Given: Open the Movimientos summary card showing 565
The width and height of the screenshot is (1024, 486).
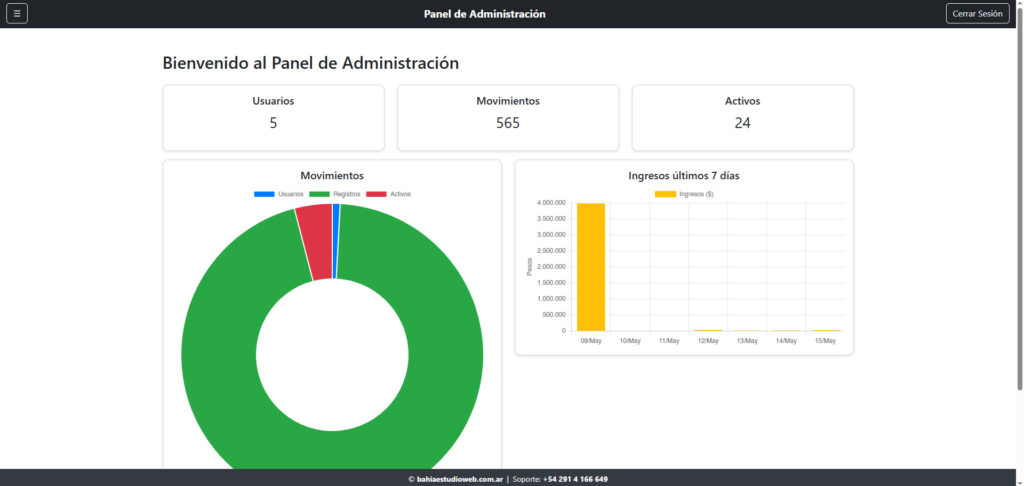Looking at the screenshot, I should (x=508, y=117).
